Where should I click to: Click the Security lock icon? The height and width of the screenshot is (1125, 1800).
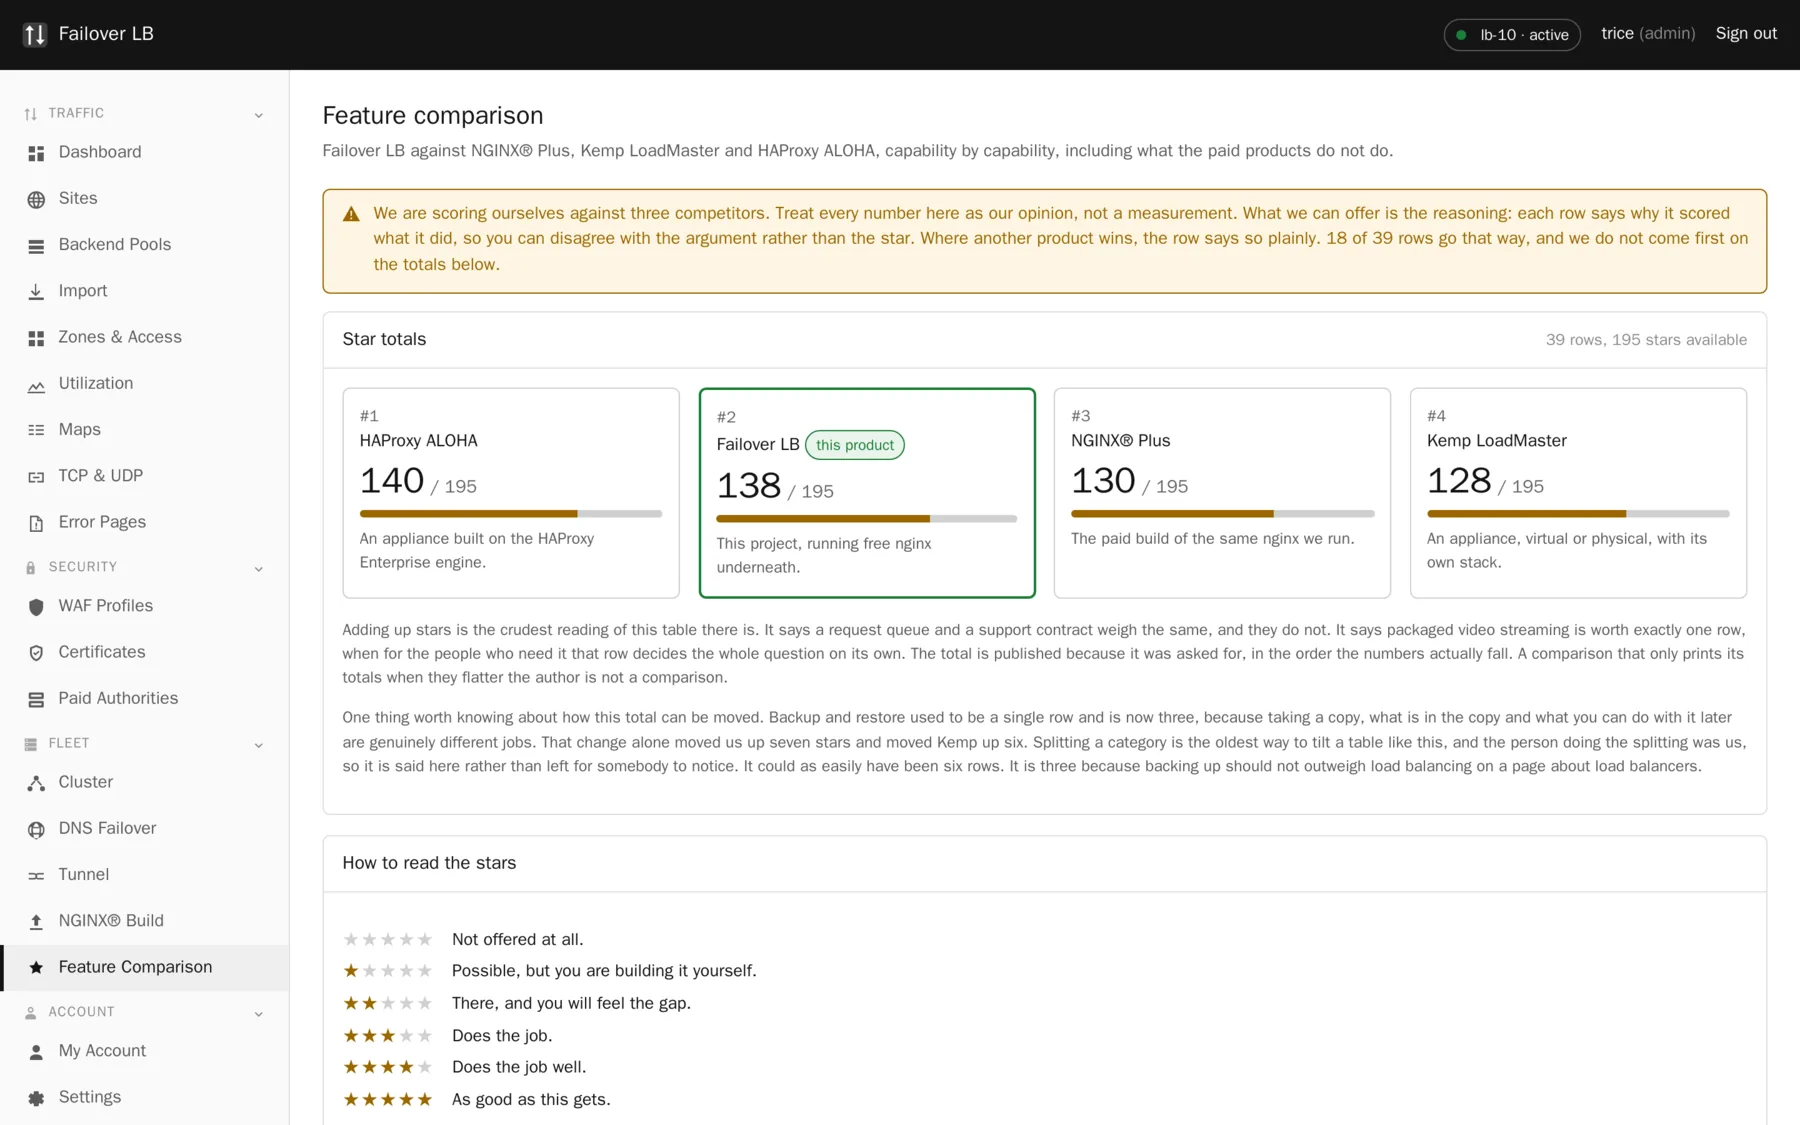pos(31,568)
